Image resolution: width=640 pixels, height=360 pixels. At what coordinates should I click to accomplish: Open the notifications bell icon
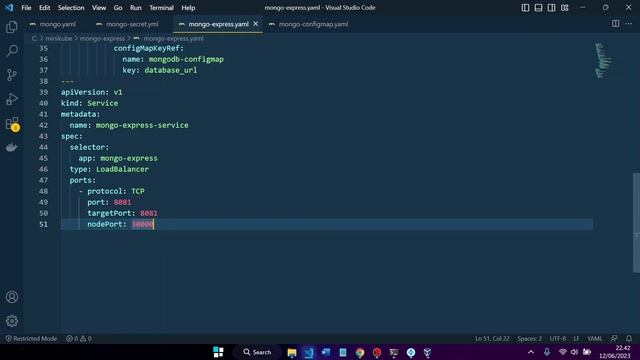click(x=629, y=338)
